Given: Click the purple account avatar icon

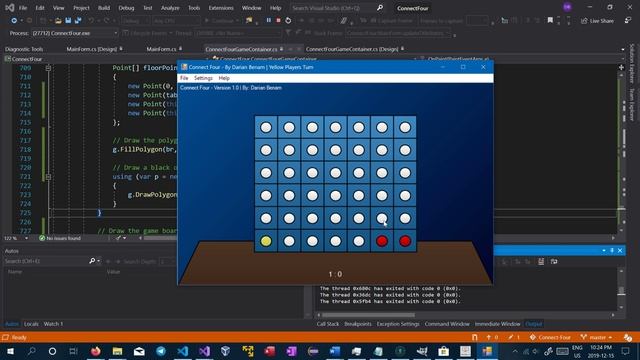Looking at the screenshot, I should [x=567, y=7].
